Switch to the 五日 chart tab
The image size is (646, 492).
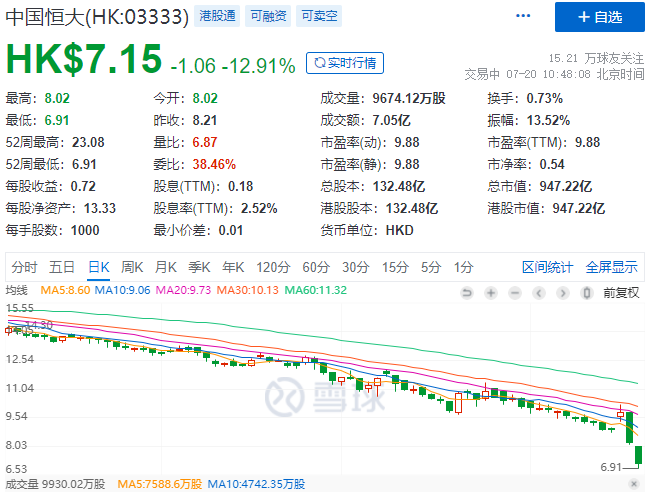pyautogui.click(x=61, y=267)
